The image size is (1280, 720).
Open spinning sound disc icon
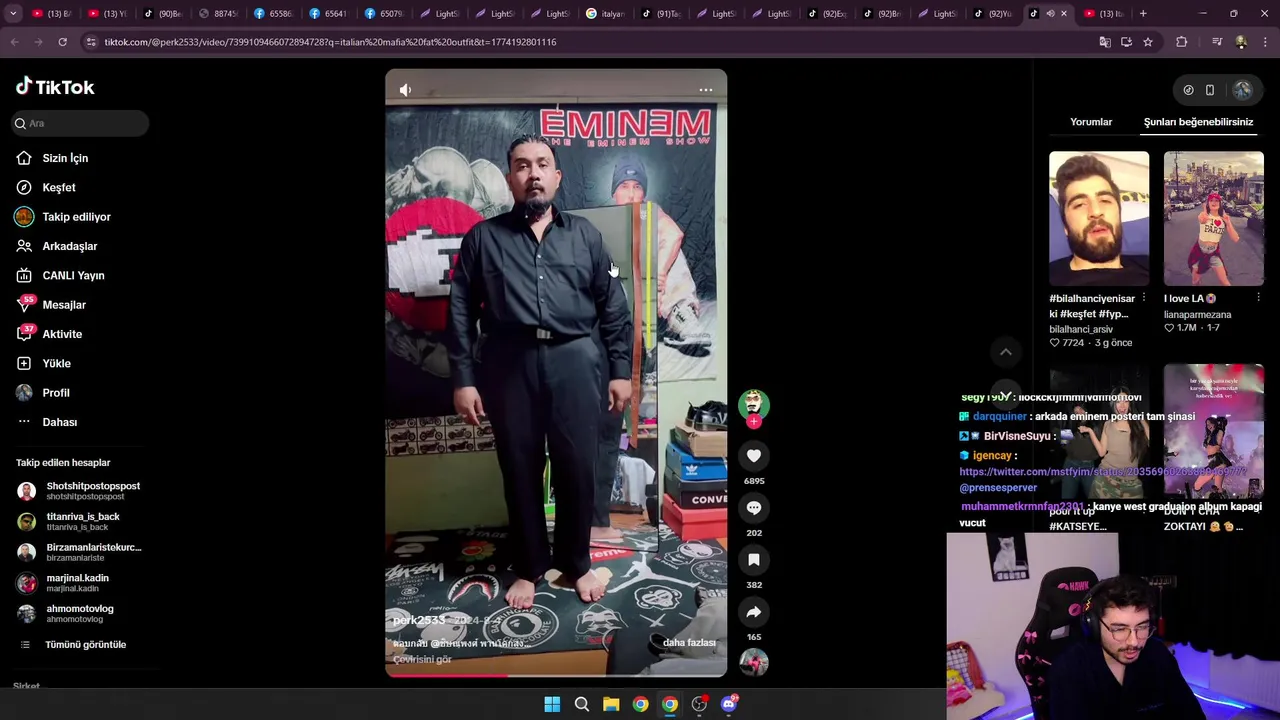click(754, 662)
